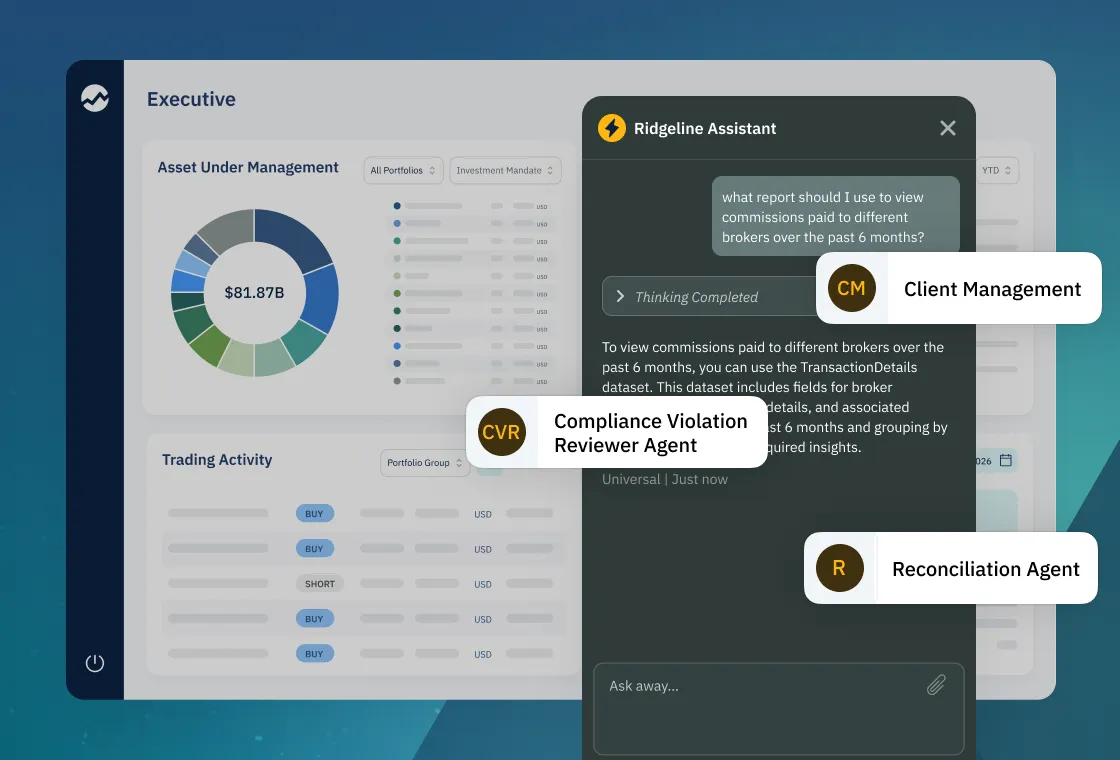
Task: Click the Executive page heading
Action: click(x=191, y=99)
